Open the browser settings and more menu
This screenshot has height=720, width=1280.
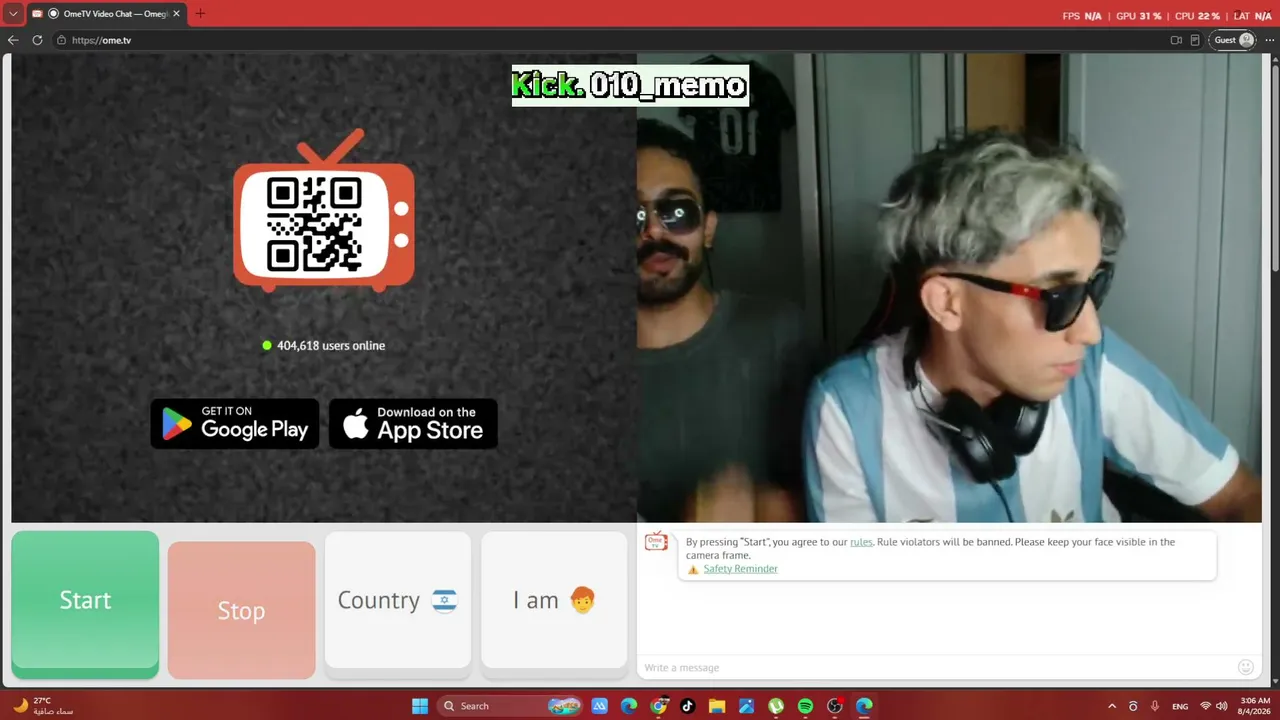pos(1270,40)
